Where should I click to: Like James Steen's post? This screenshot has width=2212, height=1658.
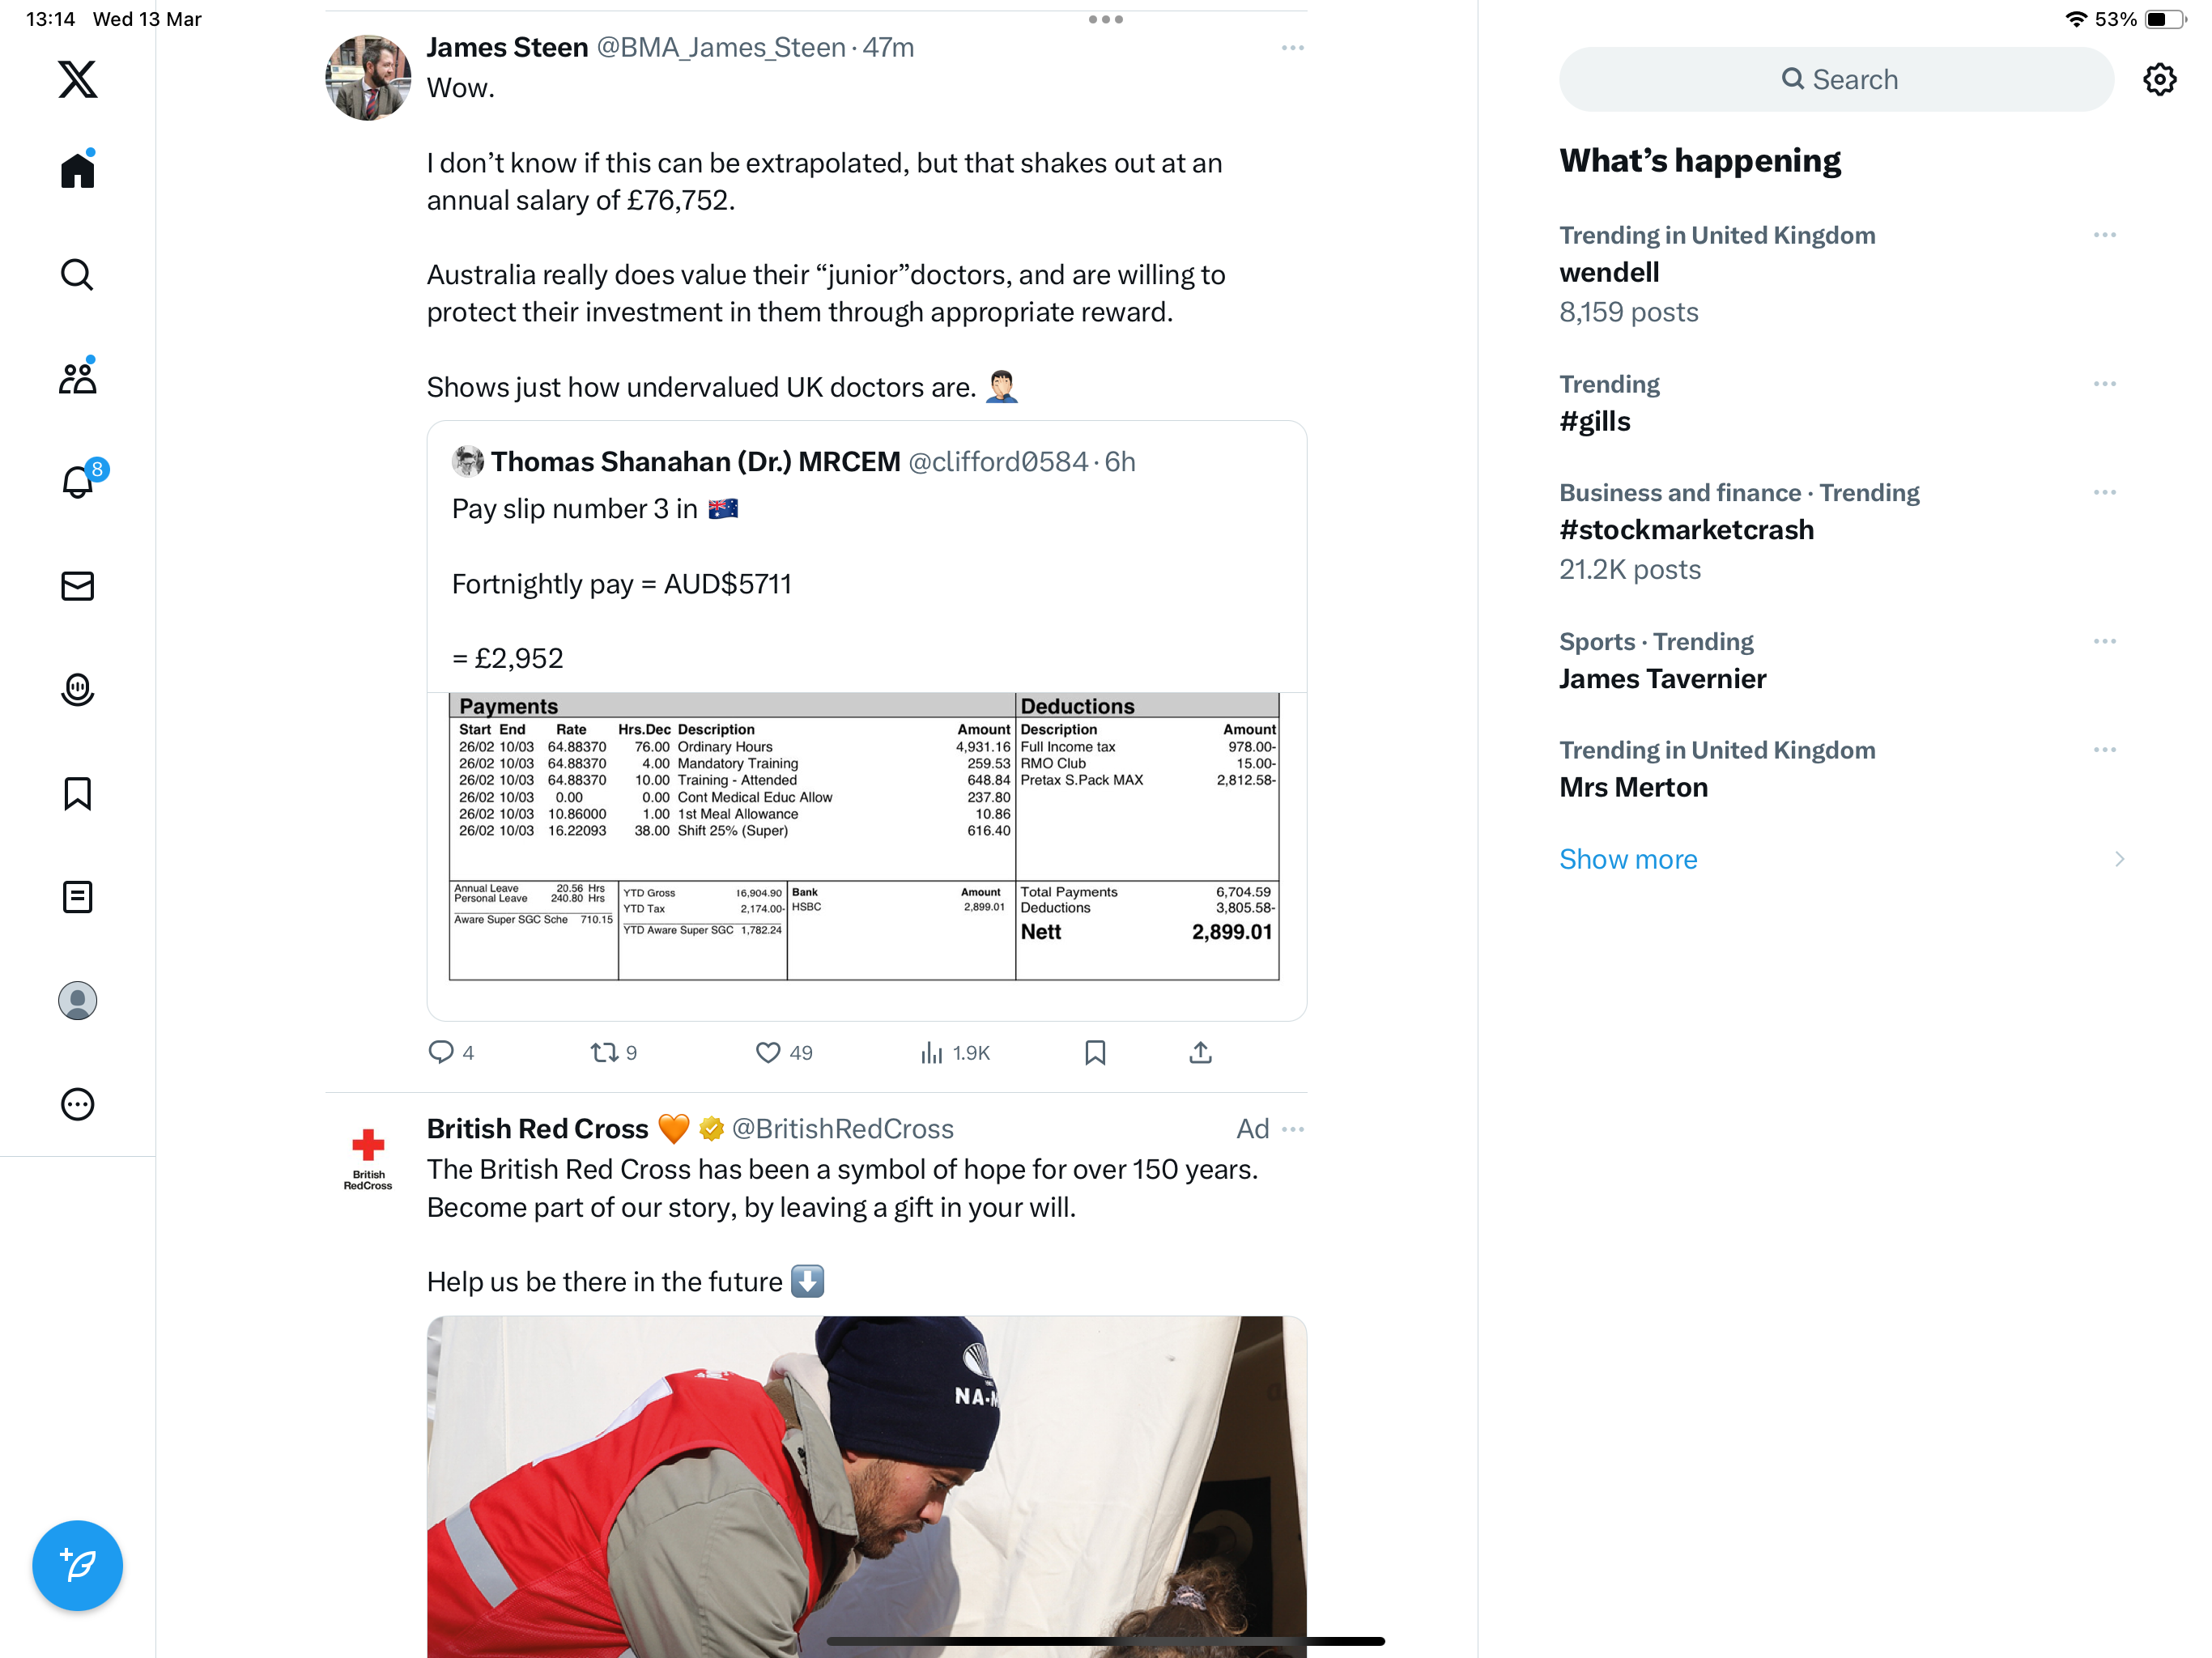pyautogui.click(x=783, y=1052)
